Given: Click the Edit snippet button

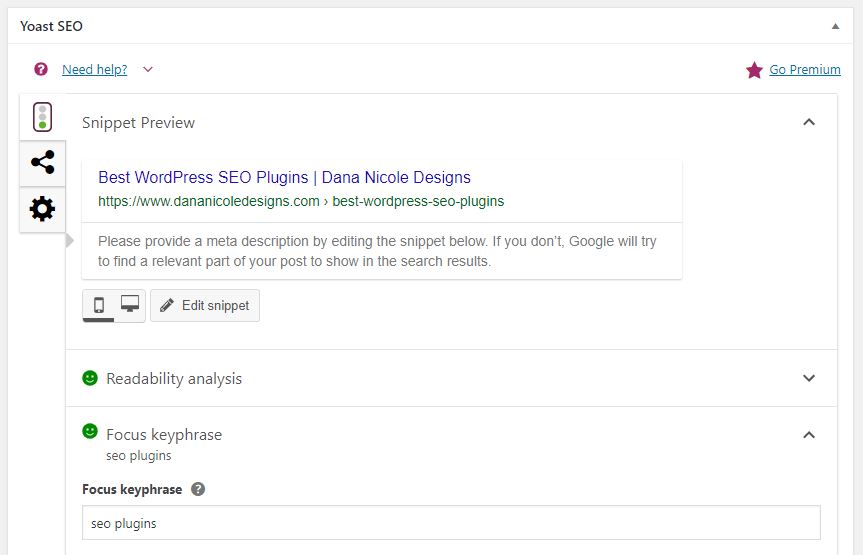Looking at the screenshot, I should pos(205,306).
